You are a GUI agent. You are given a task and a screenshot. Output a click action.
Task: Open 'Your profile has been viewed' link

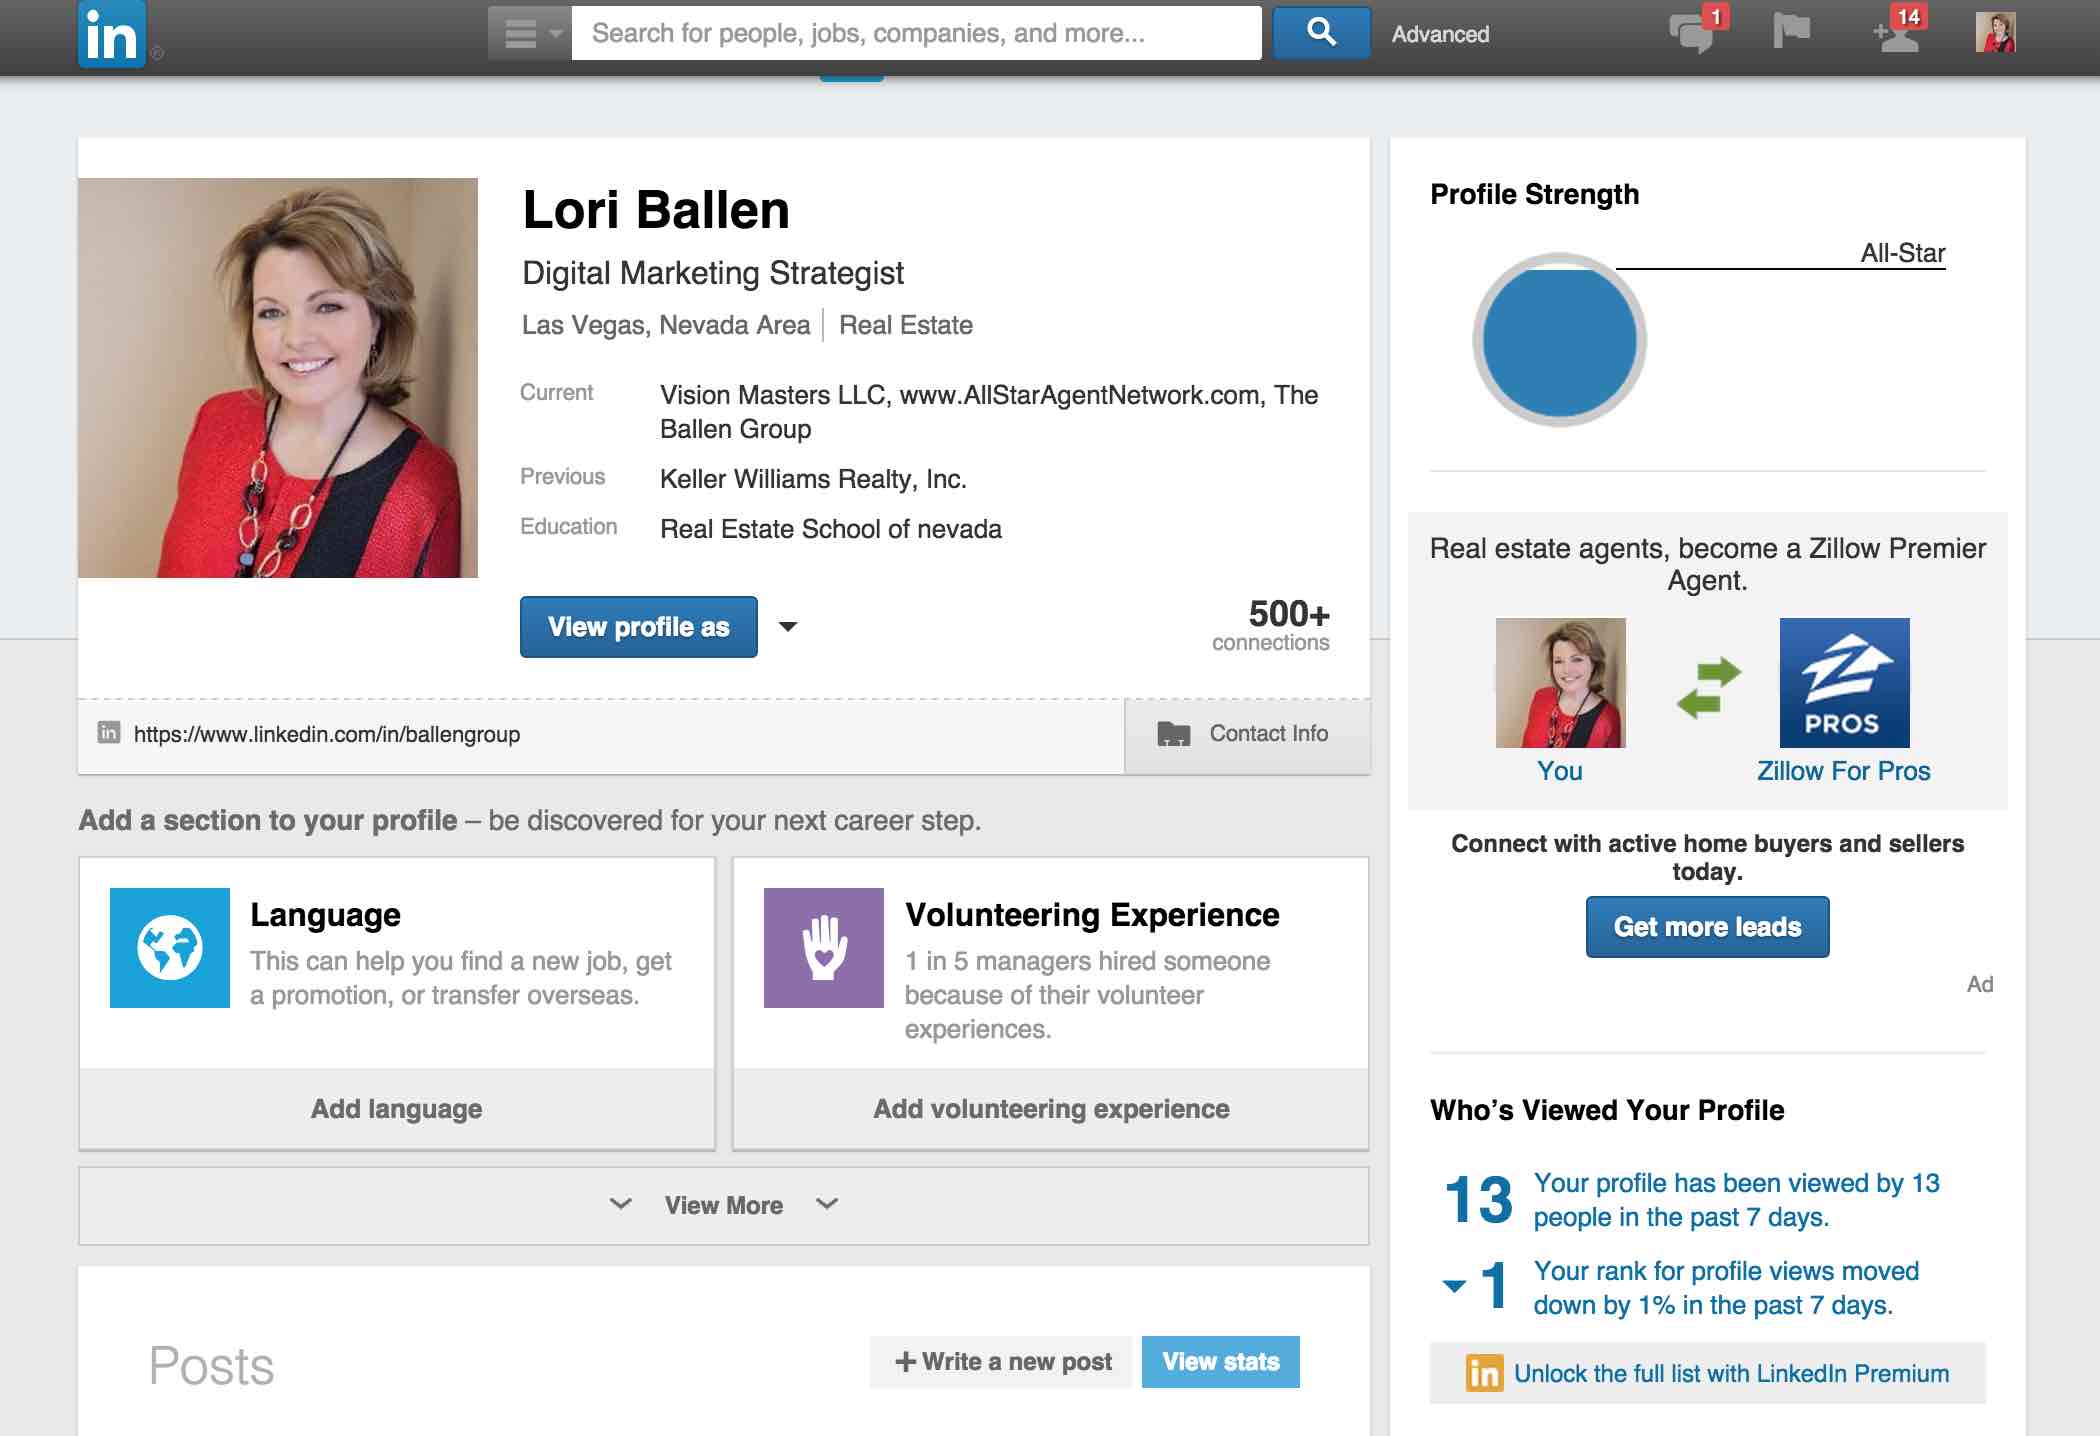1737,1200
